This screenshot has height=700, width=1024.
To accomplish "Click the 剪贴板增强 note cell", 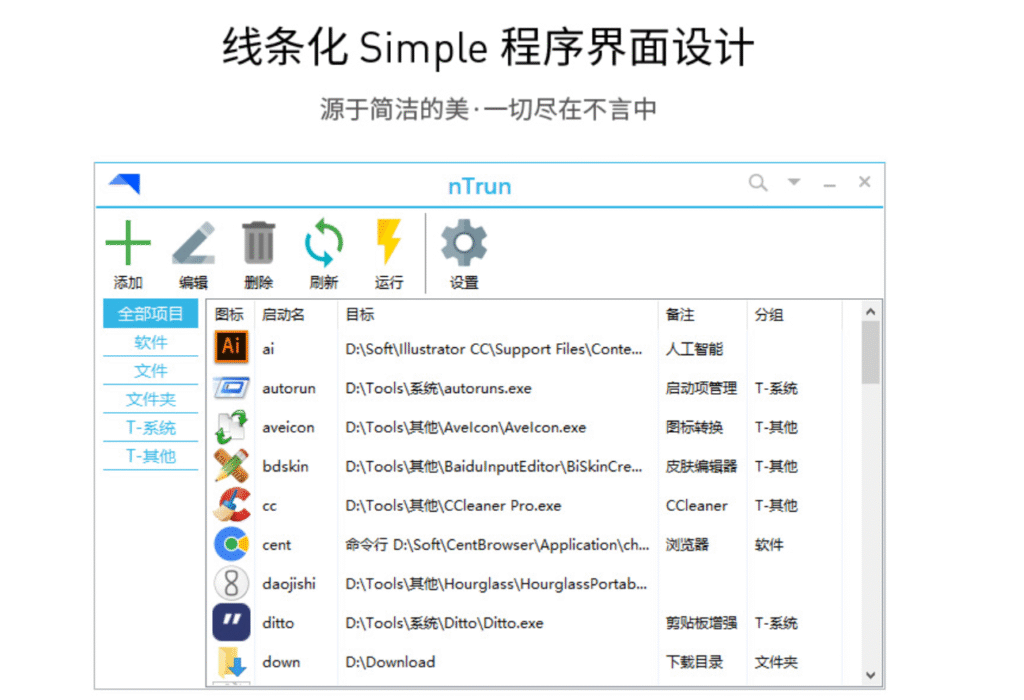I will click(701, 623).
